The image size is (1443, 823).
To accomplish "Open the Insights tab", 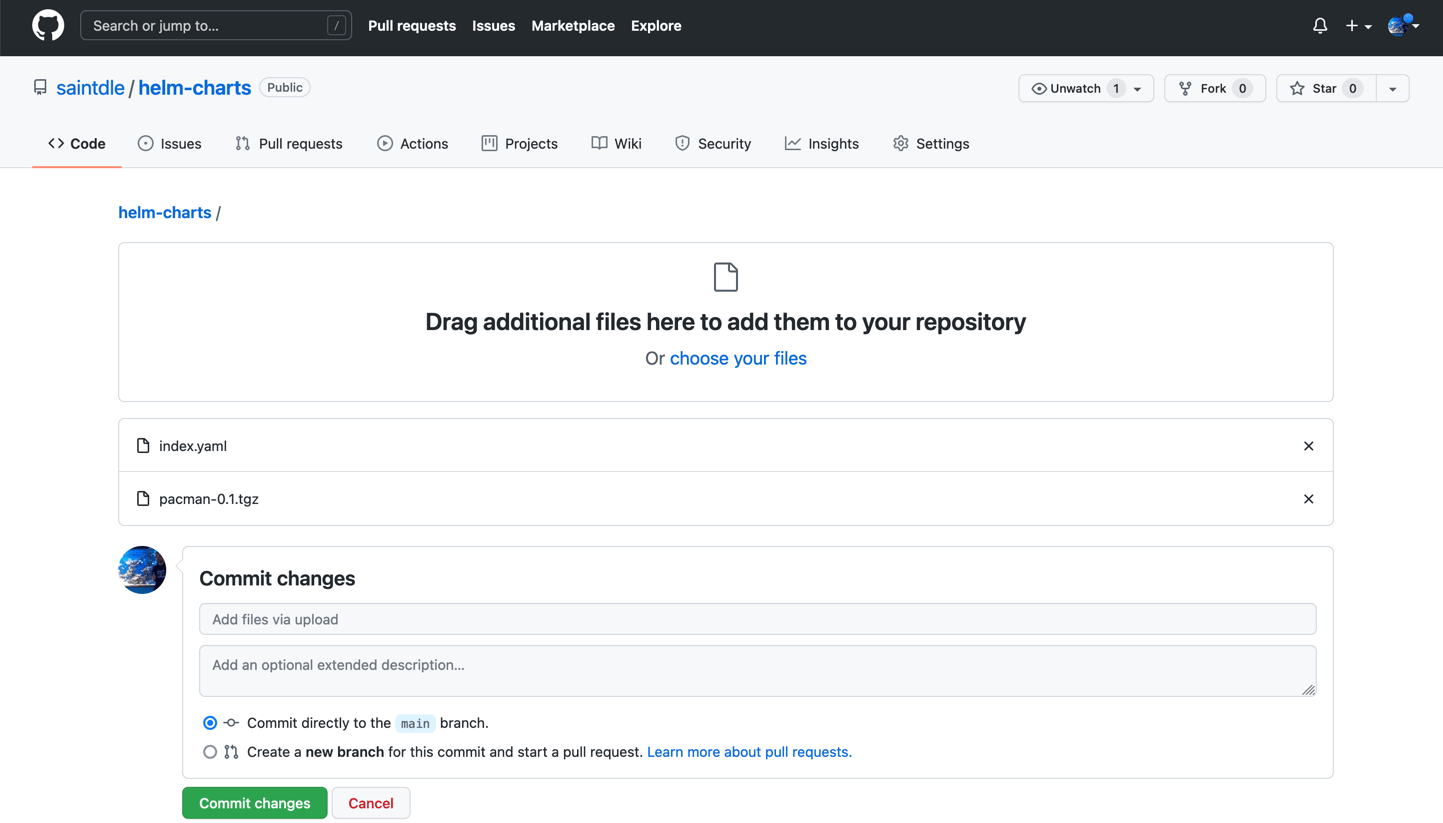I will [822, 144].
